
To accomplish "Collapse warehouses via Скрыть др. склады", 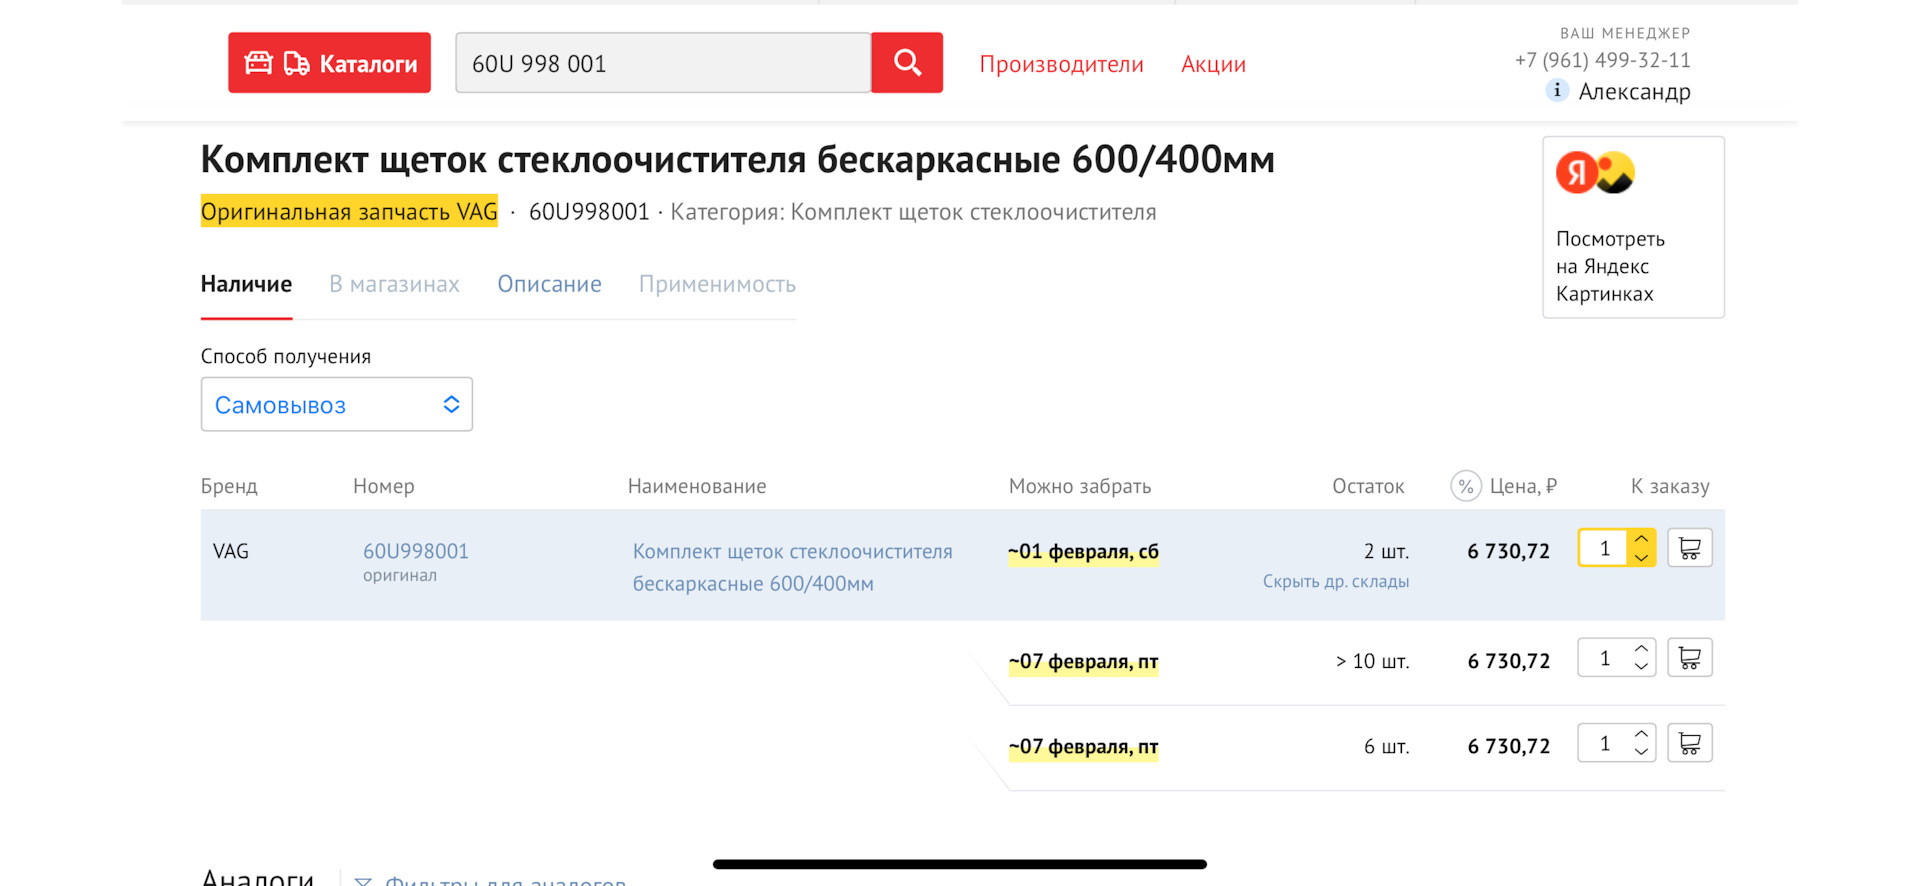I will coord(1336,581).
